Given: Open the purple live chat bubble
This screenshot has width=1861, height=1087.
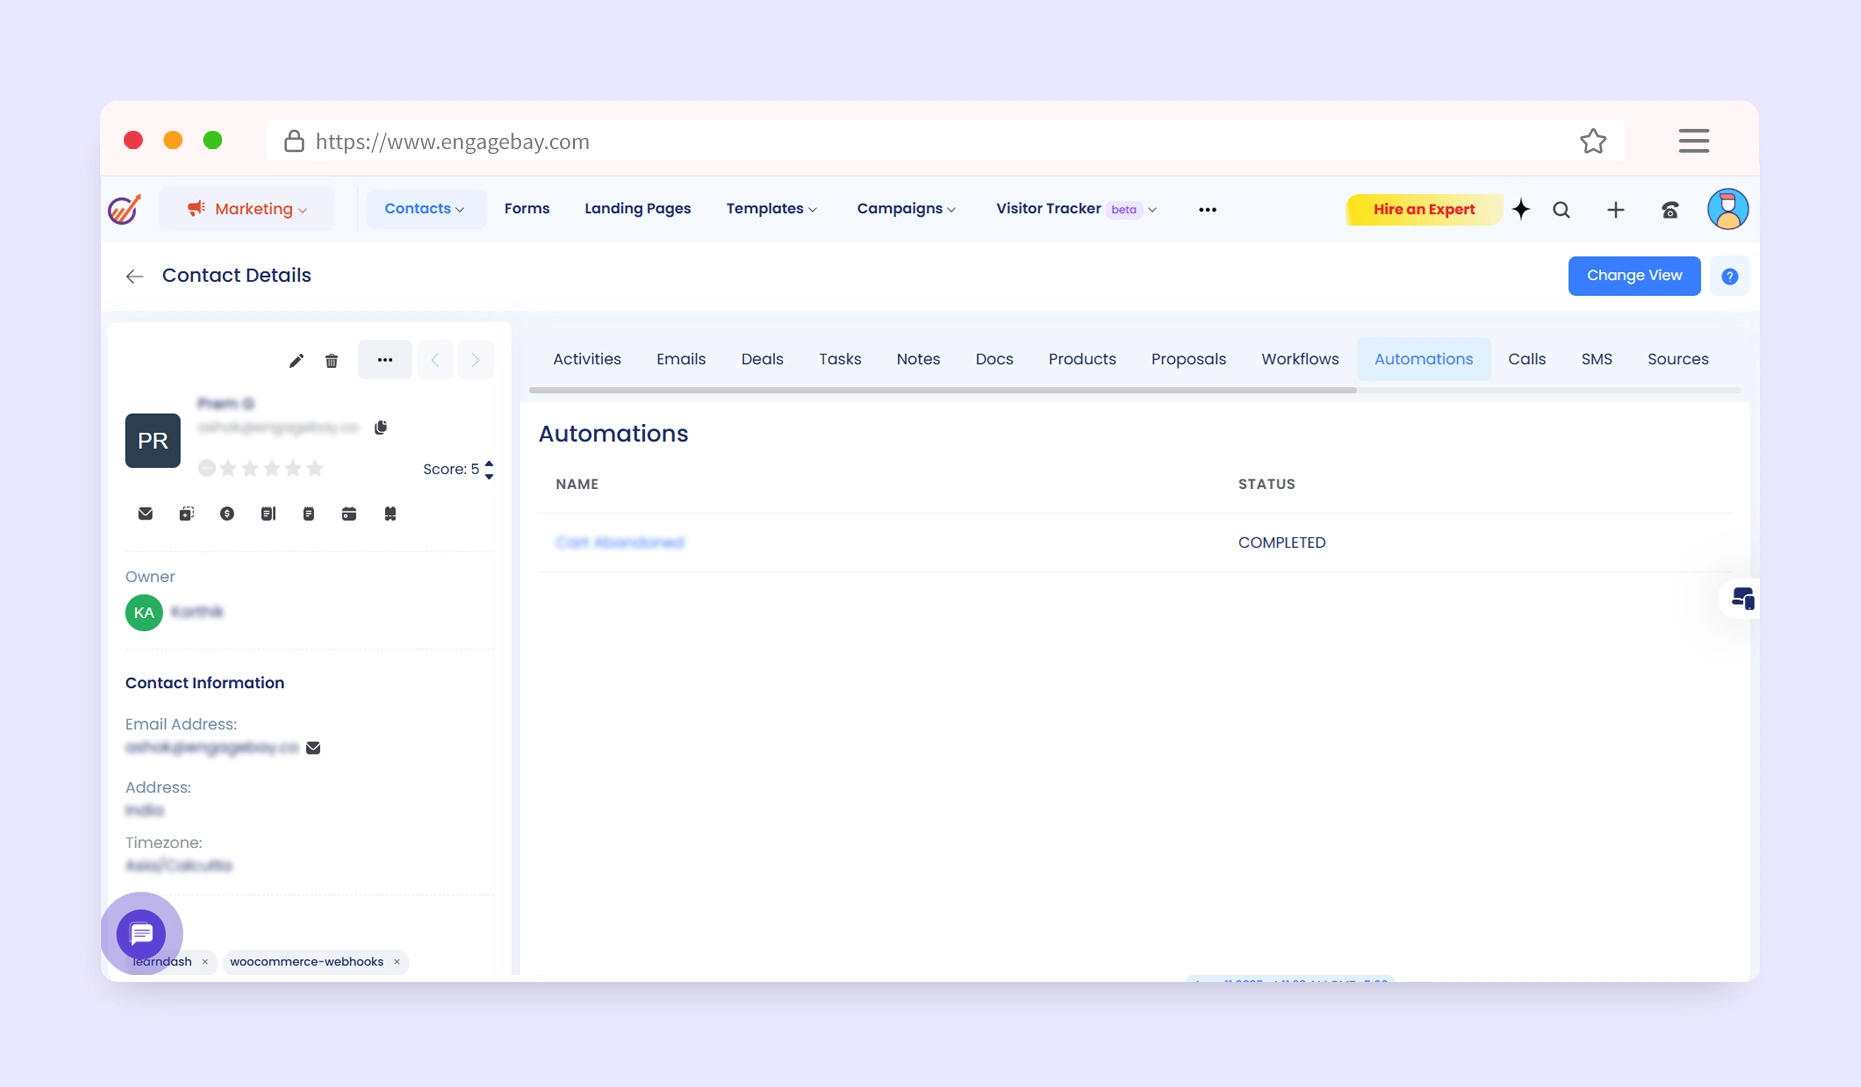Looking at the screenshot, I should click(141, 934).
